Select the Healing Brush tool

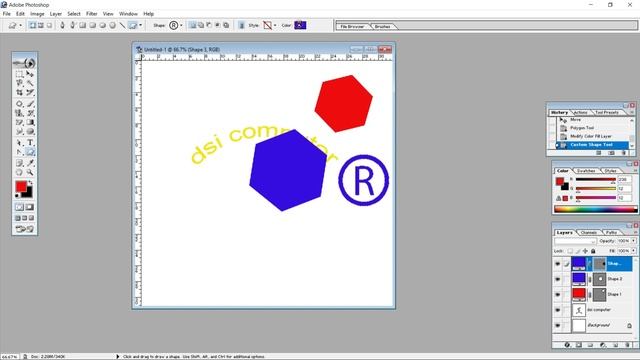[19, 104]
